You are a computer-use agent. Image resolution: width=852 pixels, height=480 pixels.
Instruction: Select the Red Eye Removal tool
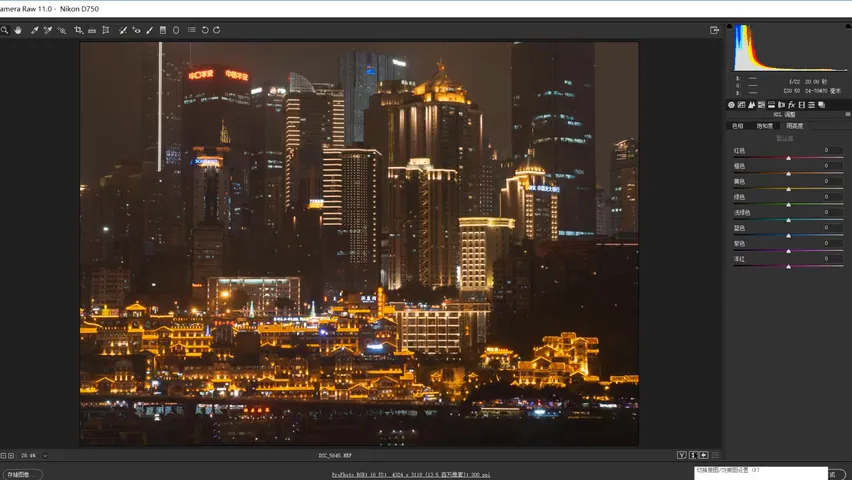click(136, 30)
